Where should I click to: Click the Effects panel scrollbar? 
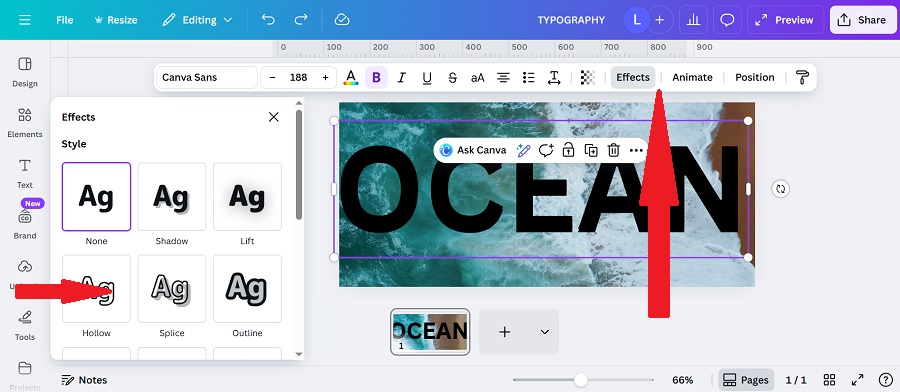[x=298, y=165]
